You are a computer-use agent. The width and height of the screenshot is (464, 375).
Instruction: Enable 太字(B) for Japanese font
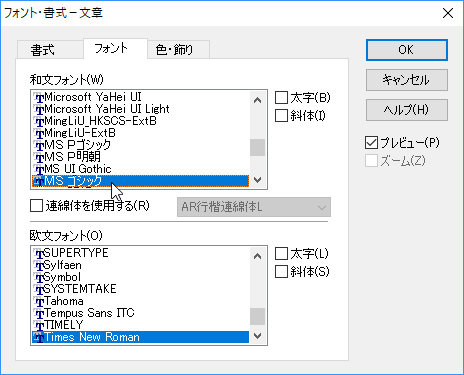(281, 98)
